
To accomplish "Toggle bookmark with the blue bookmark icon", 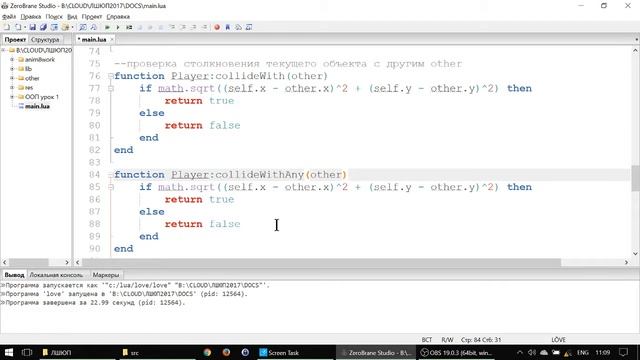I will tap(228, 27).
